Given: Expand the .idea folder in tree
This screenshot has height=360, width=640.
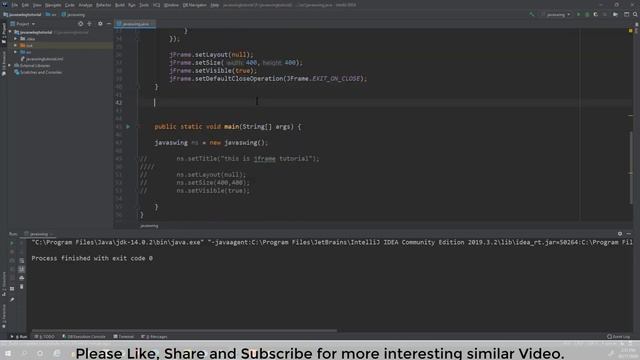Looking at the screenshot, I should (16, 39).
